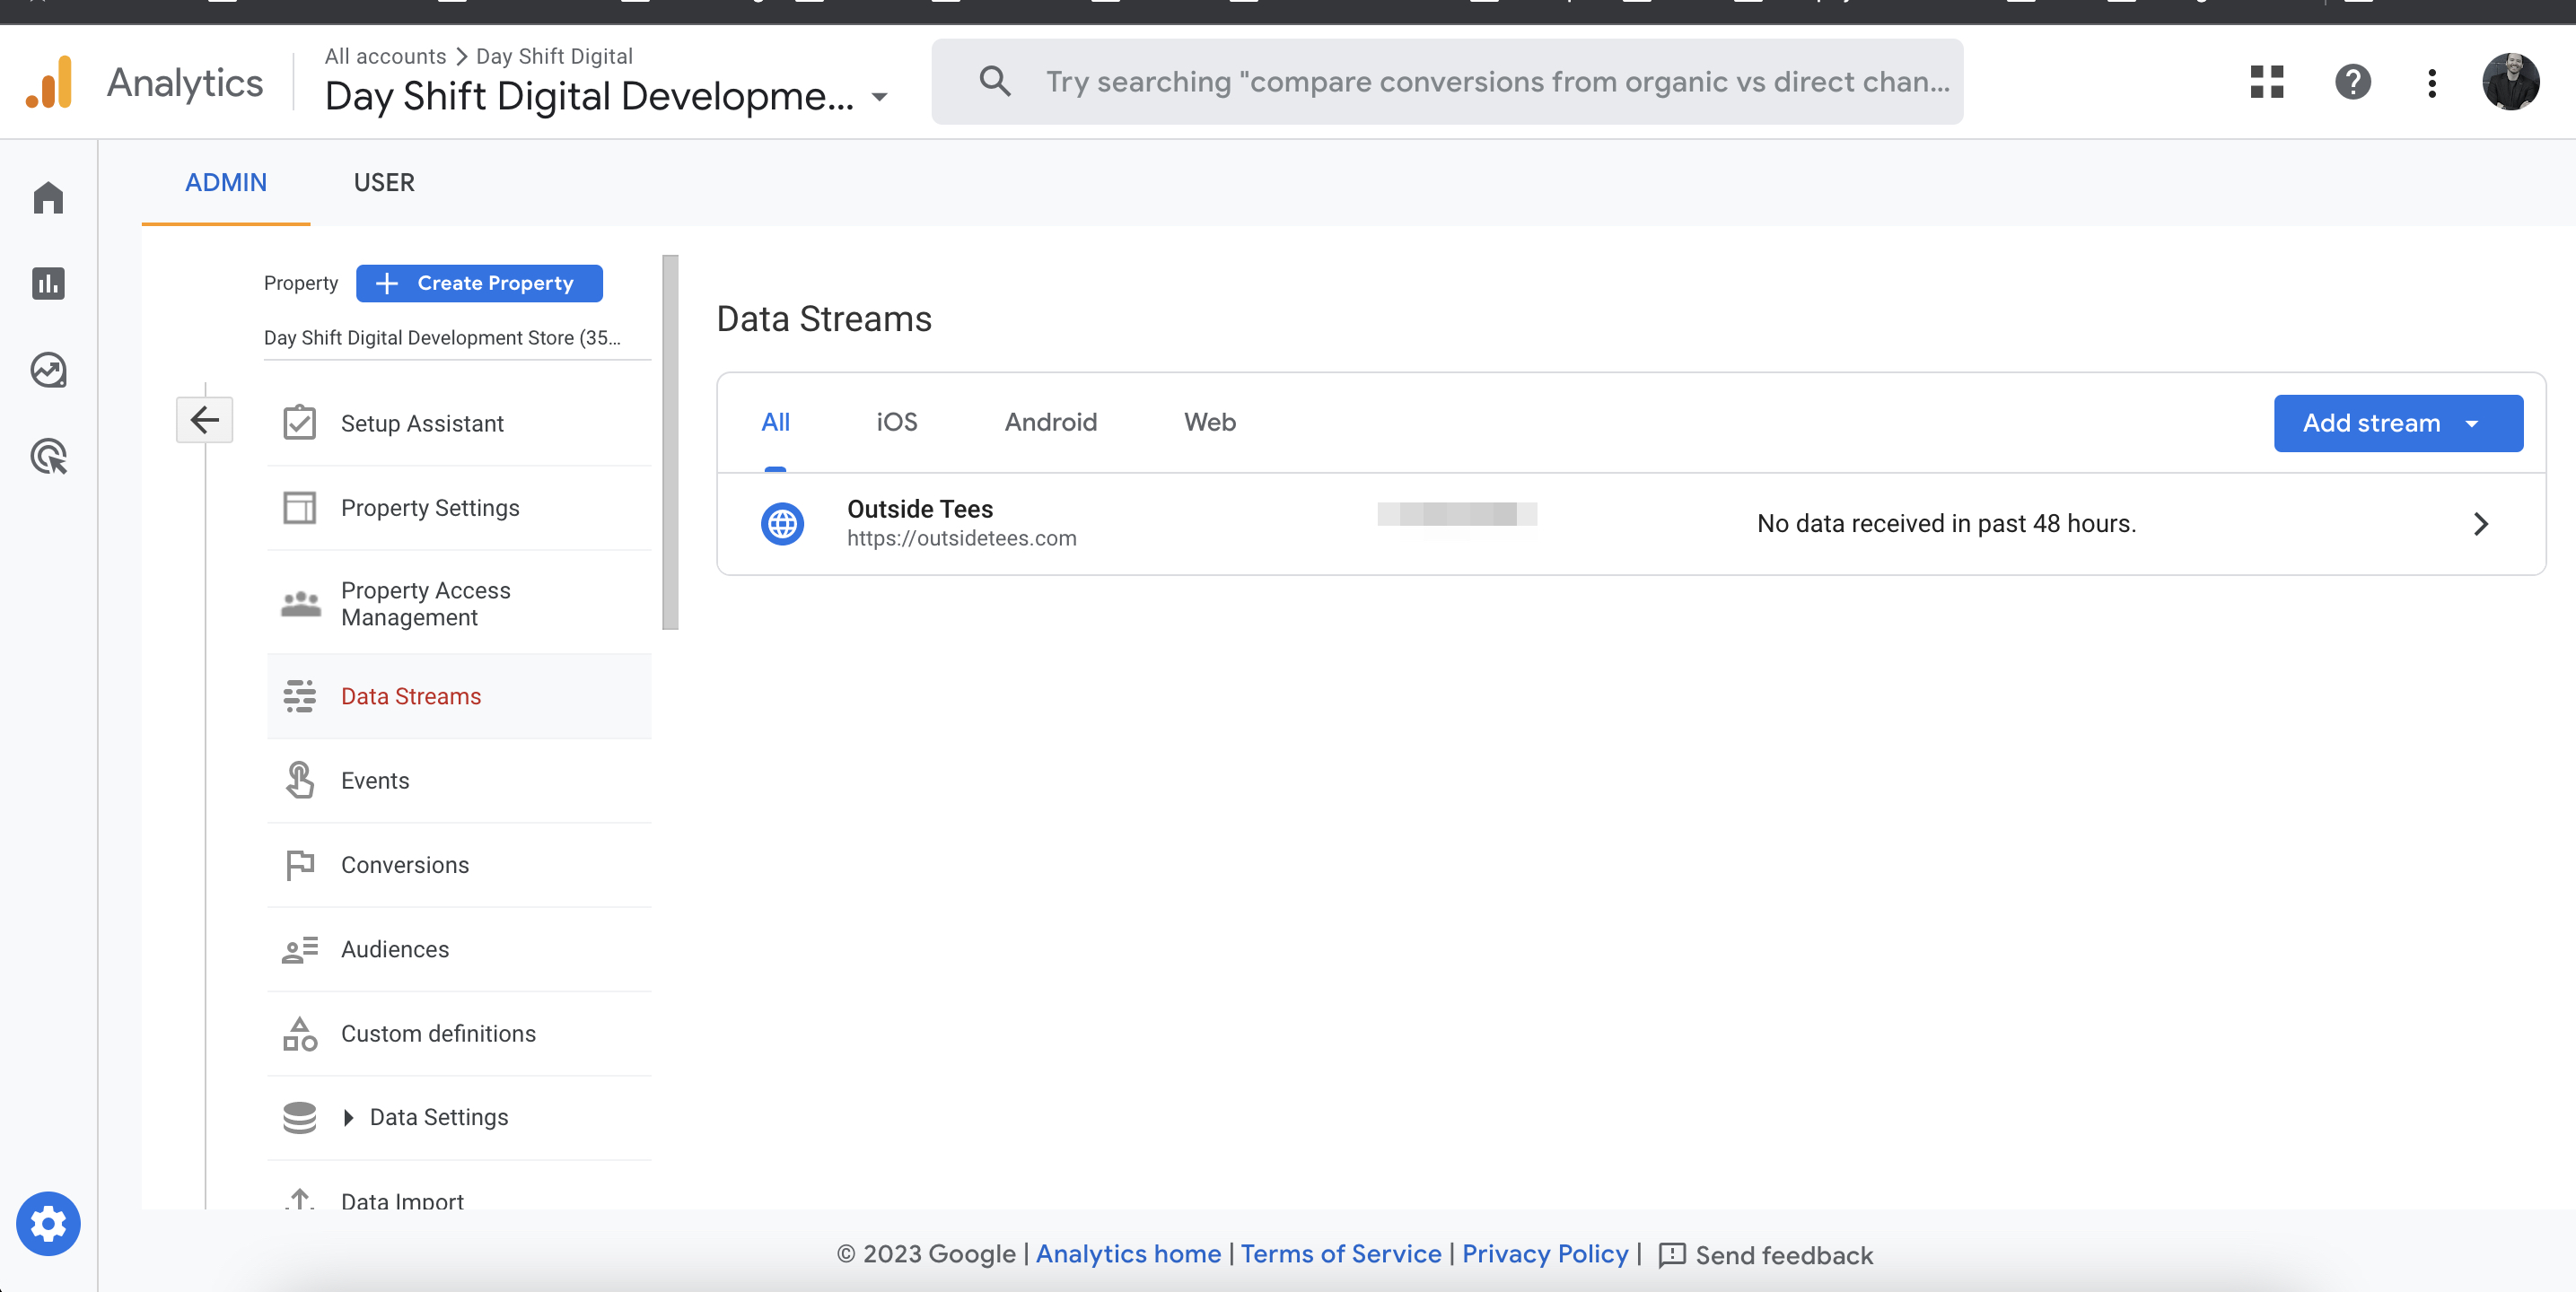Click the Setup Assistant clipboard icon
Viewport: 2576px width, 1292px height.
pos(299,422)
